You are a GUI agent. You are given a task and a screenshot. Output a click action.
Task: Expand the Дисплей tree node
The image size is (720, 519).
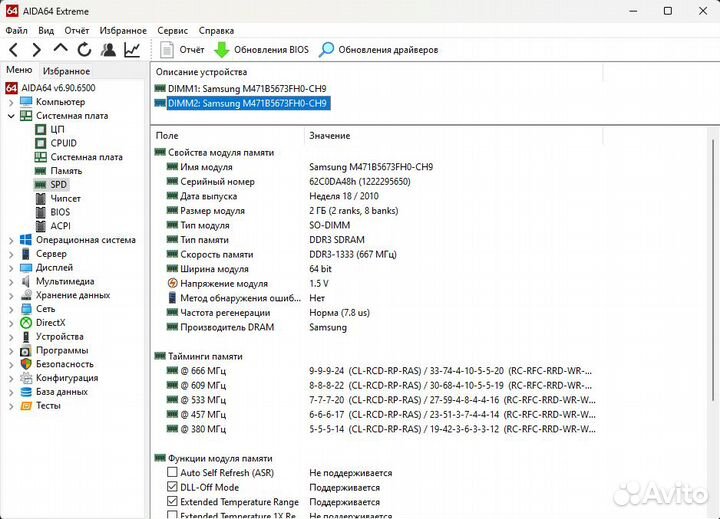11,268
